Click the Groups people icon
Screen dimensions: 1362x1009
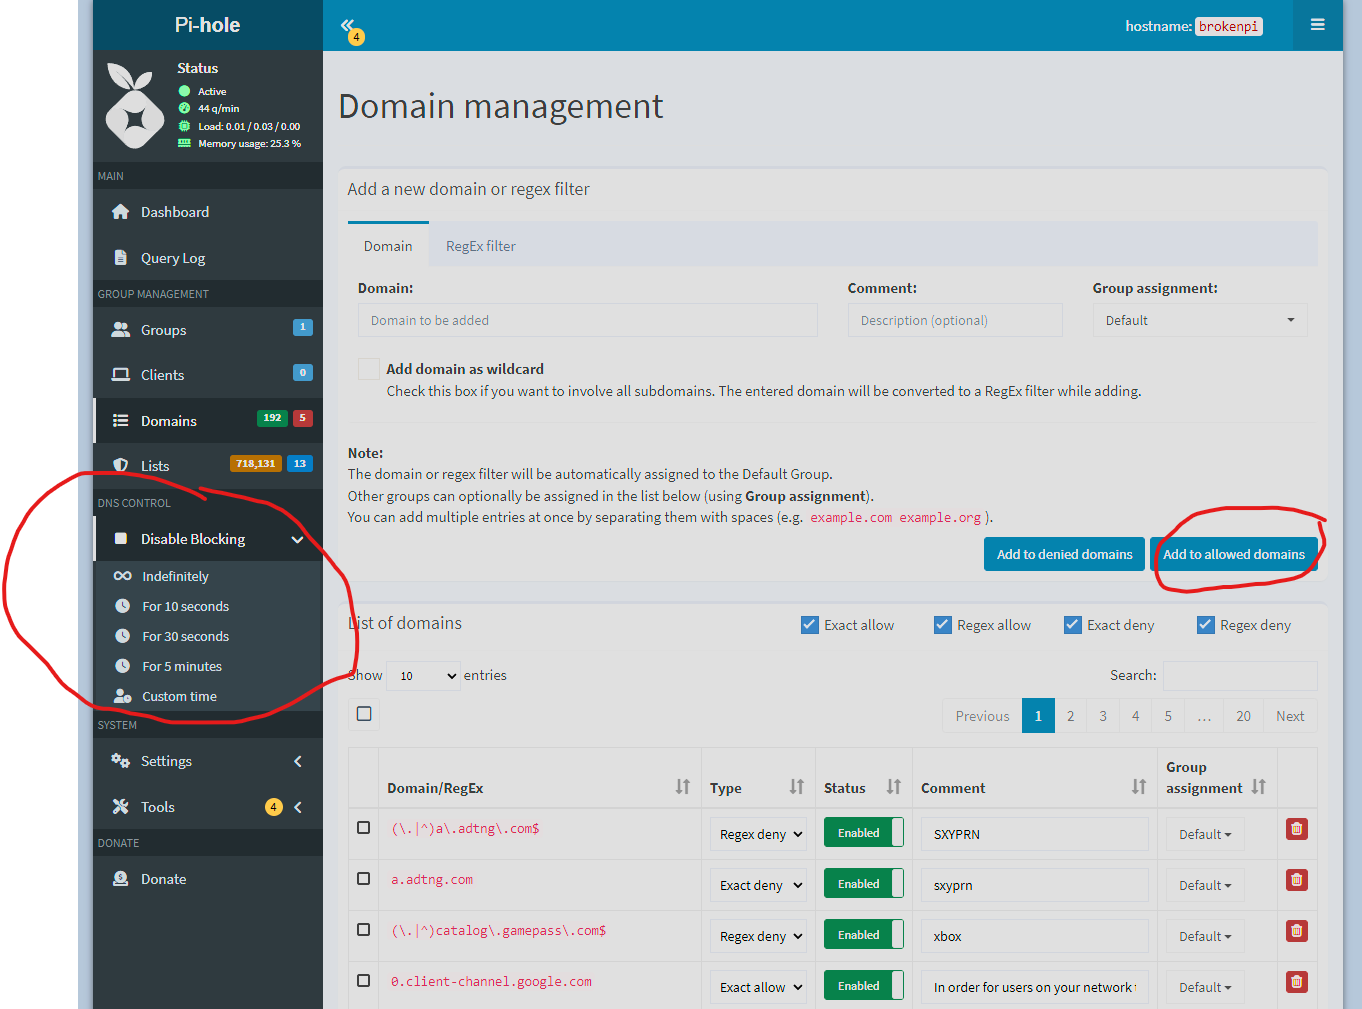click(121, 330)
